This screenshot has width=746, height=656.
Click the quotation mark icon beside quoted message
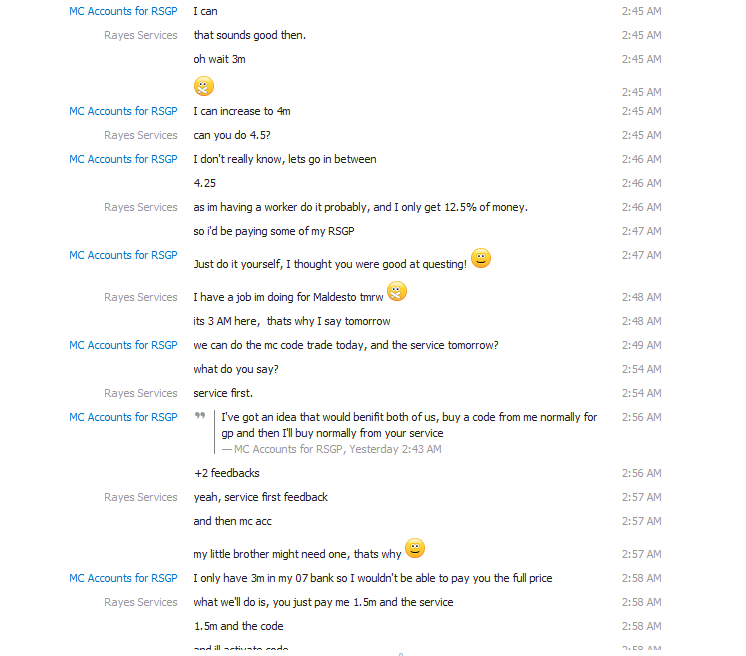[200, 416]
